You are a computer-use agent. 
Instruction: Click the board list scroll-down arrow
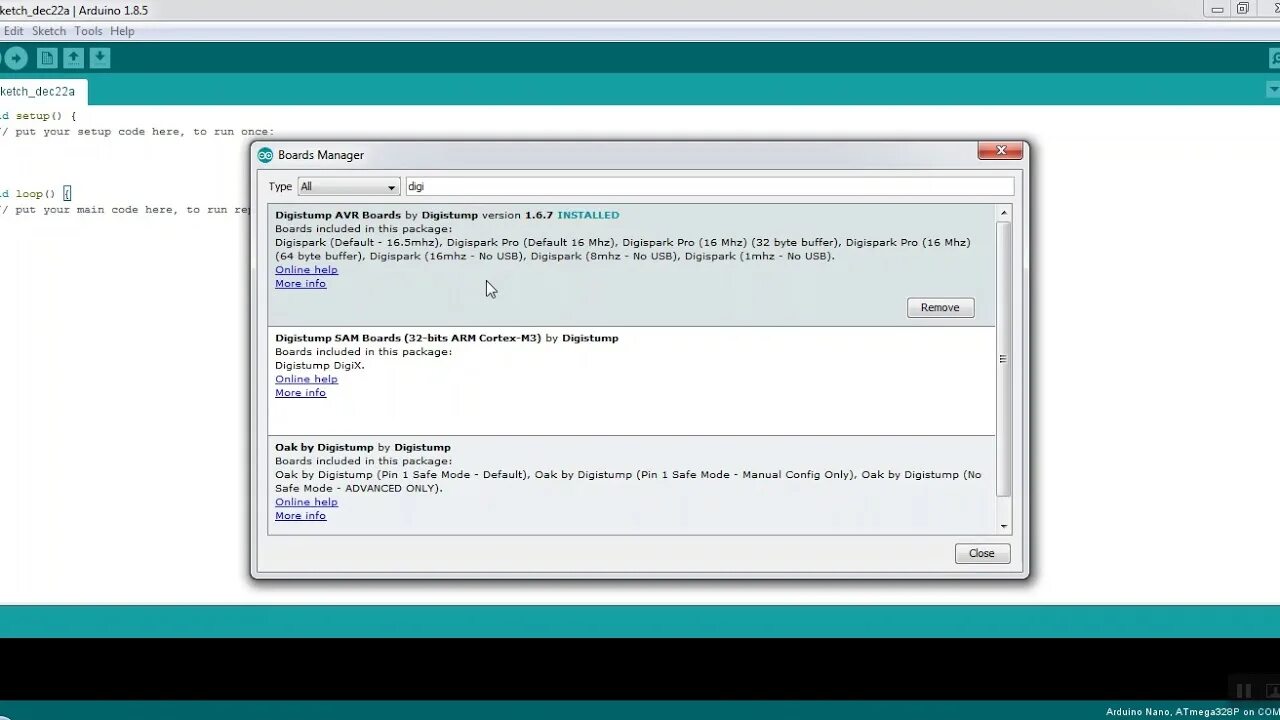tap(1003, 526)
